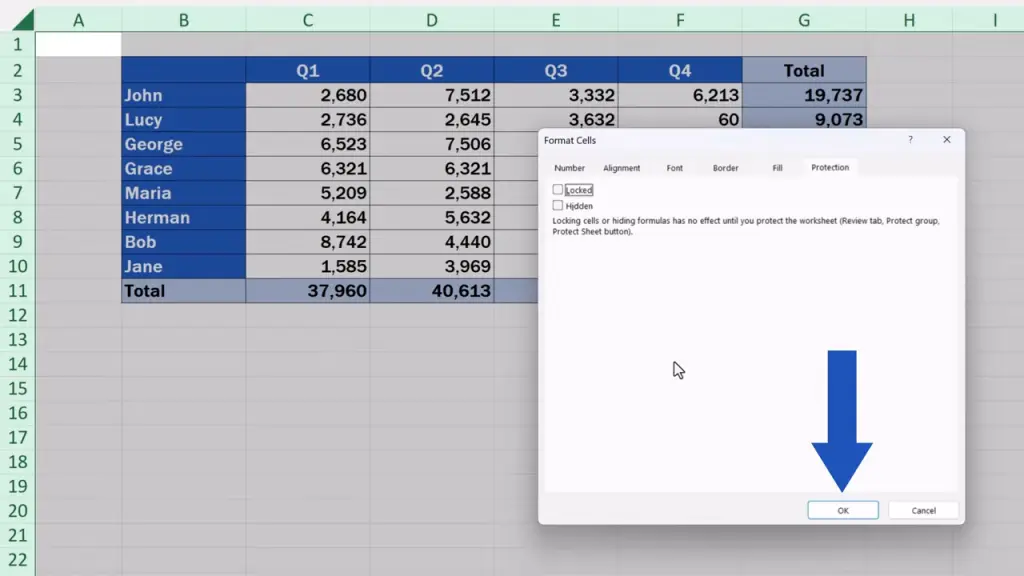
Task: Click the Cancel button
Action: coord(923,510)
